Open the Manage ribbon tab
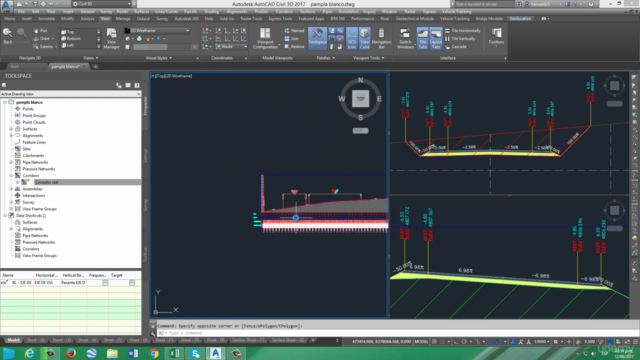The height and width of the screenshot is (360, 640). click(123, 19)
